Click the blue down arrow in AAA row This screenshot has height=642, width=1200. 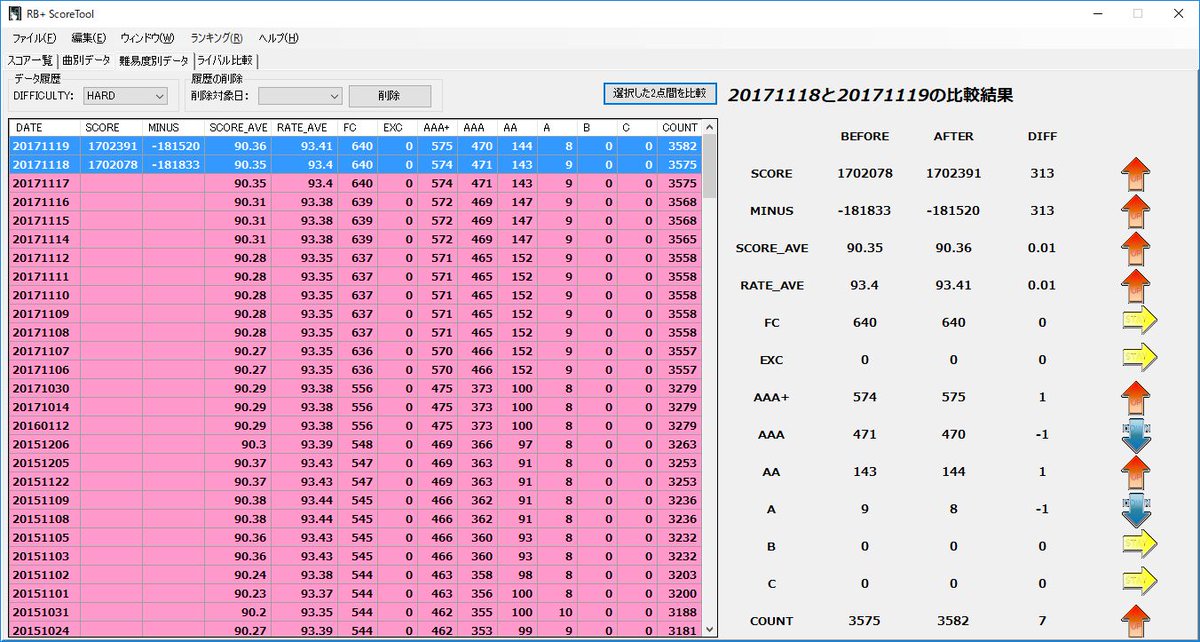[x=1137, y=436]
